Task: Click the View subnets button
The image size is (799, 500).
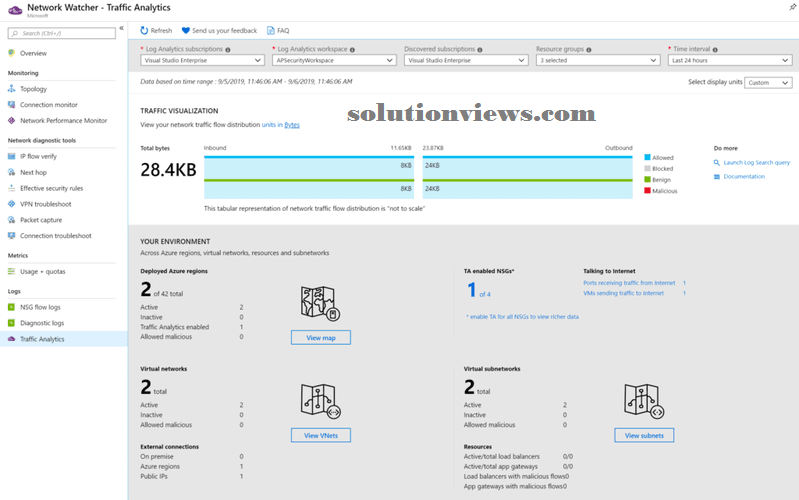Action: pyautogui.click(x=644, y=435)
